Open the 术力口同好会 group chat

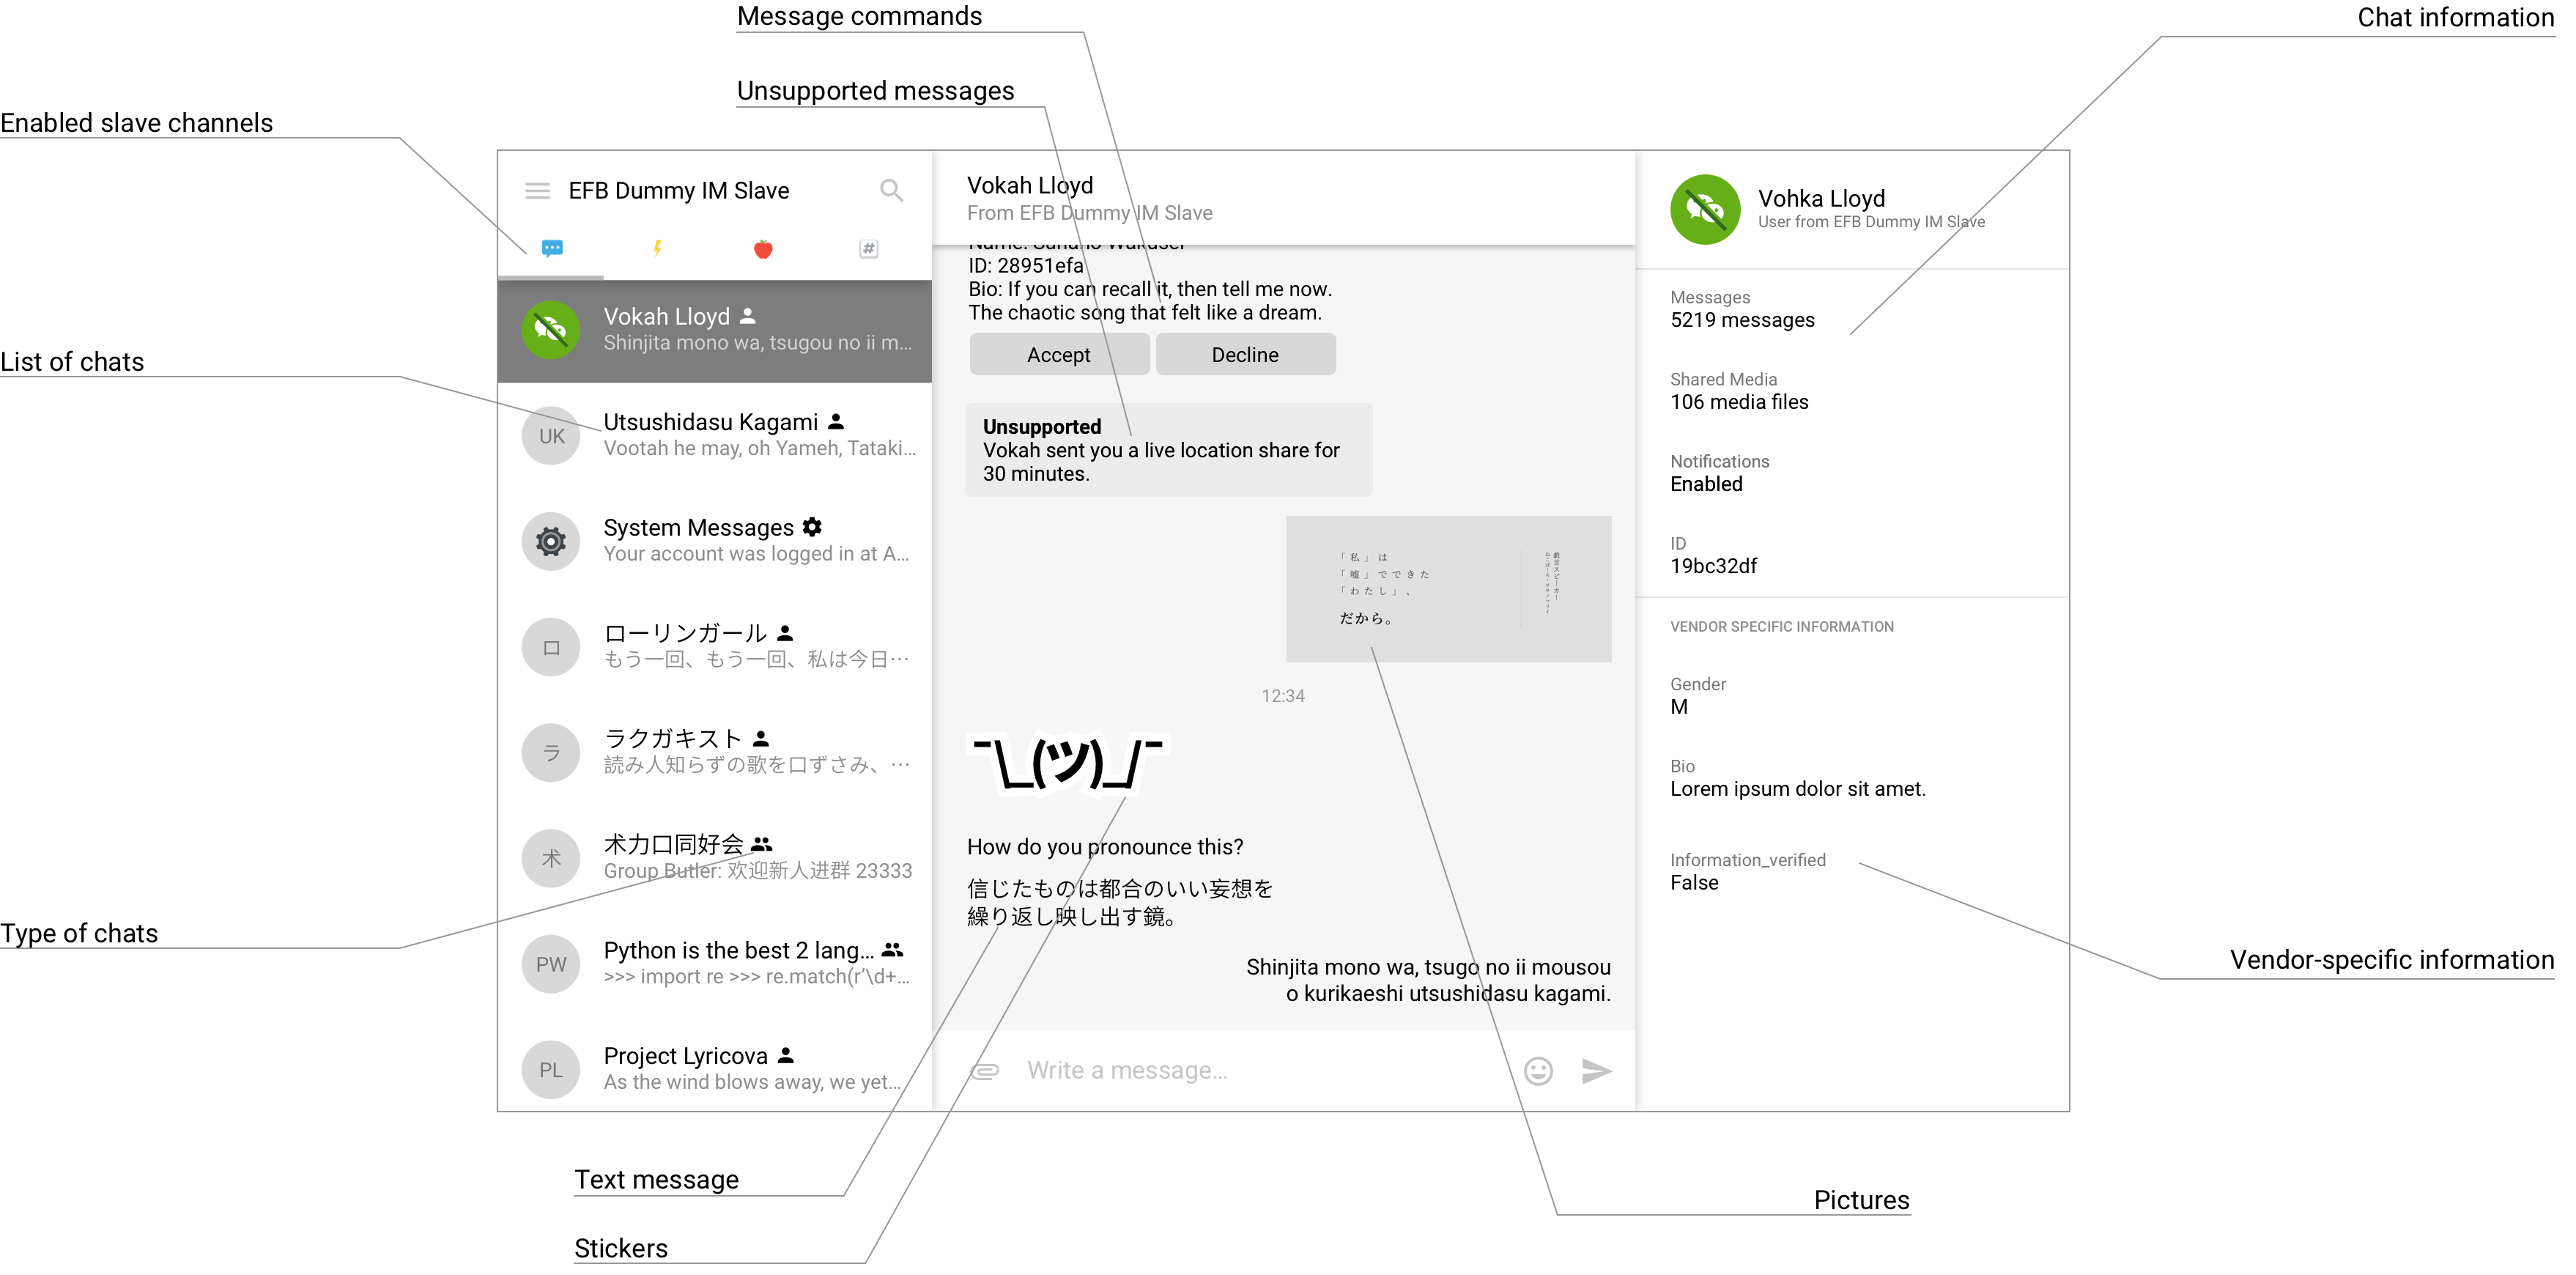click(715, 858)
